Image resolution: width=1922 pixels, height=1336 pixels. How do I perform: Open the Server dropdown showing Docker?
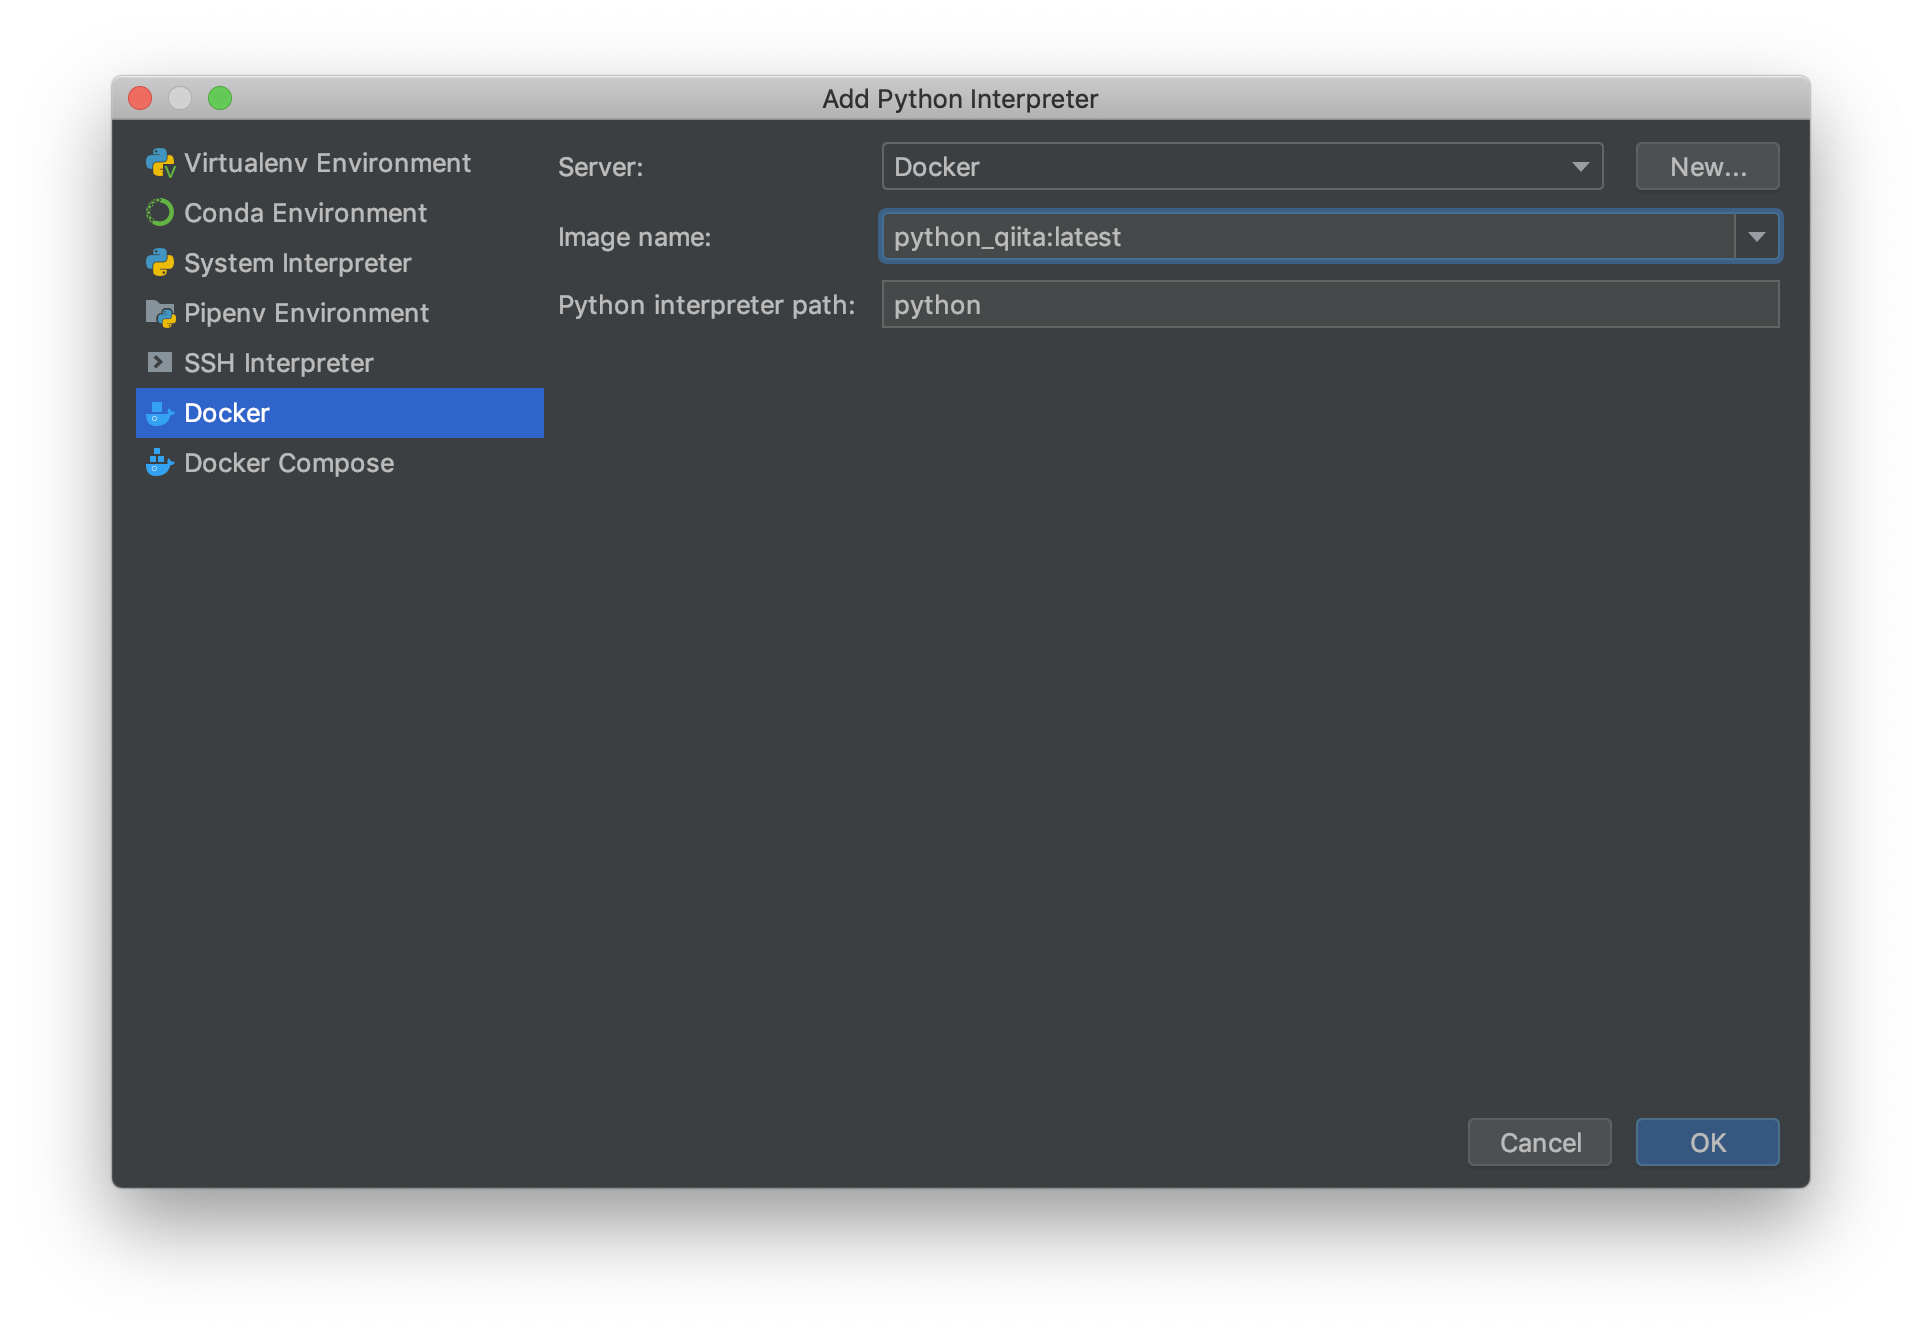point(1242,166)
